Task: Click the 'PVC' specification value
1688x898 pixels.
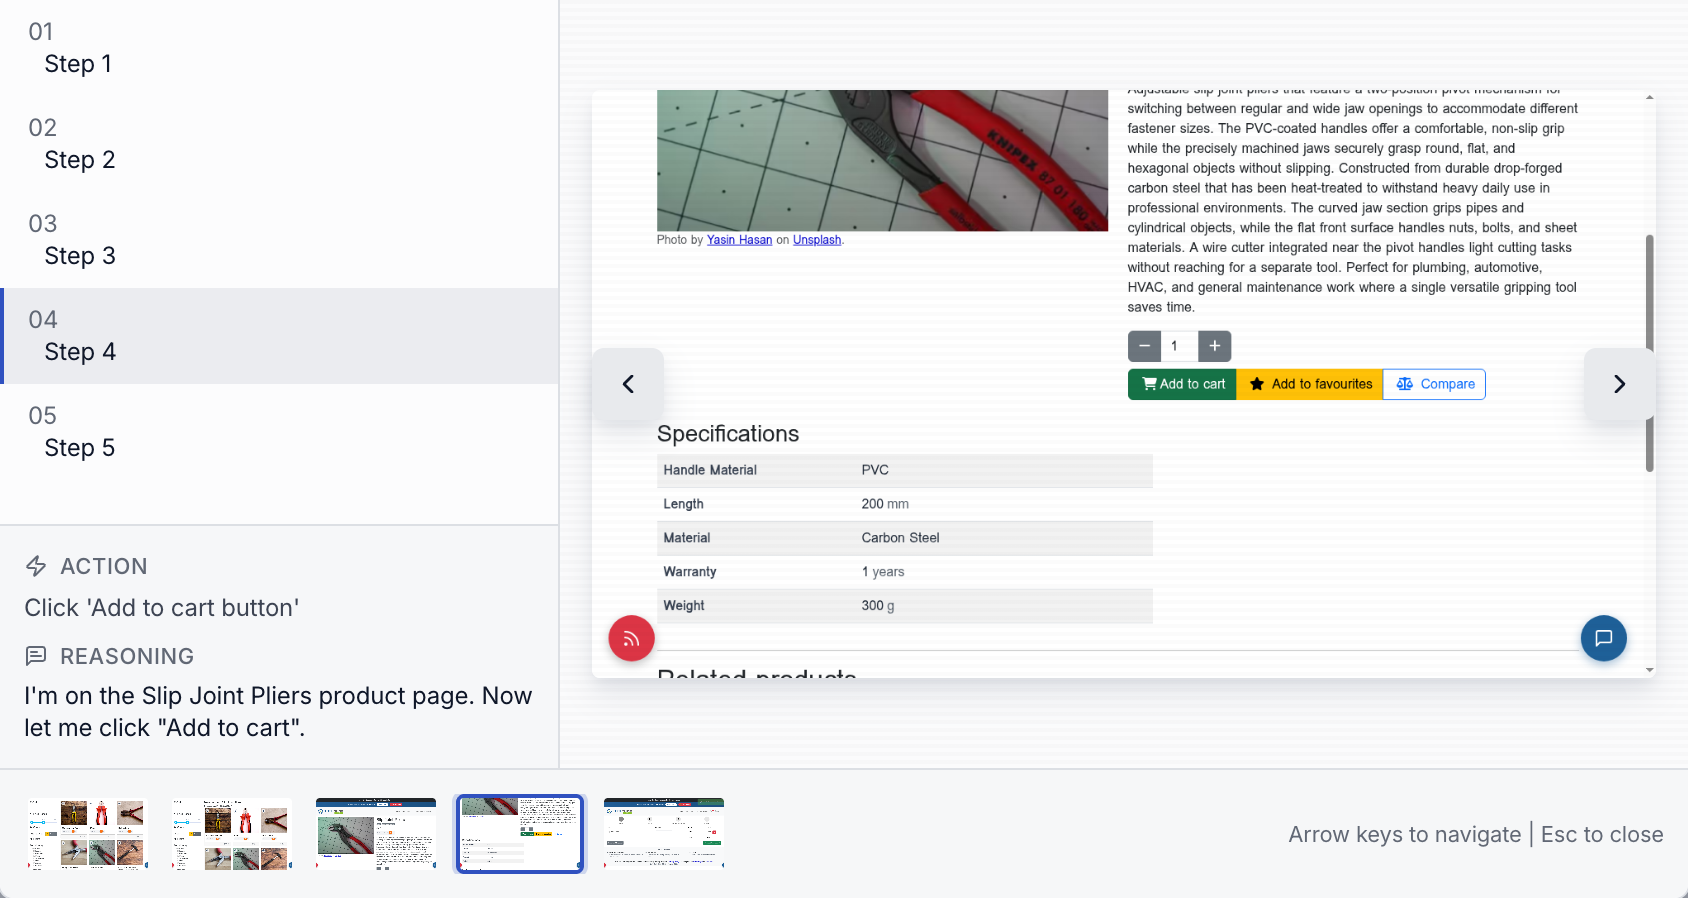Action: click(875, 470)
